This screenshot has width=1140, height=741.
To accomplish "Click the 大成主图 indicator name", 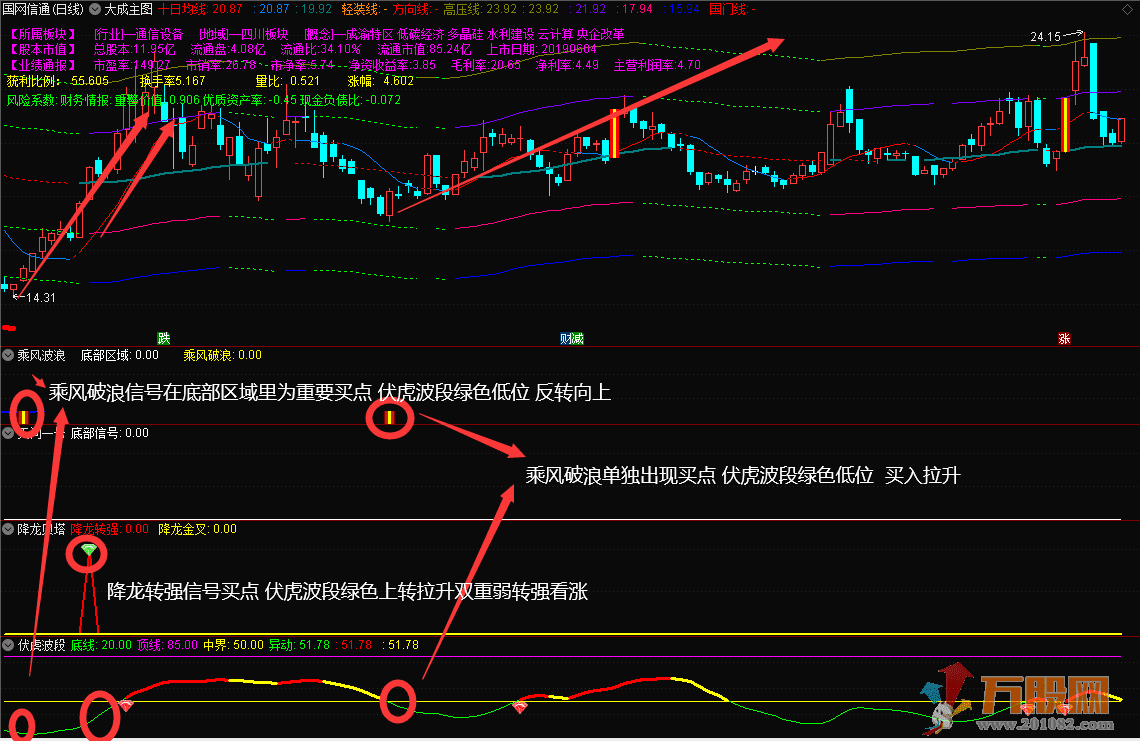I will pos(129,9).
